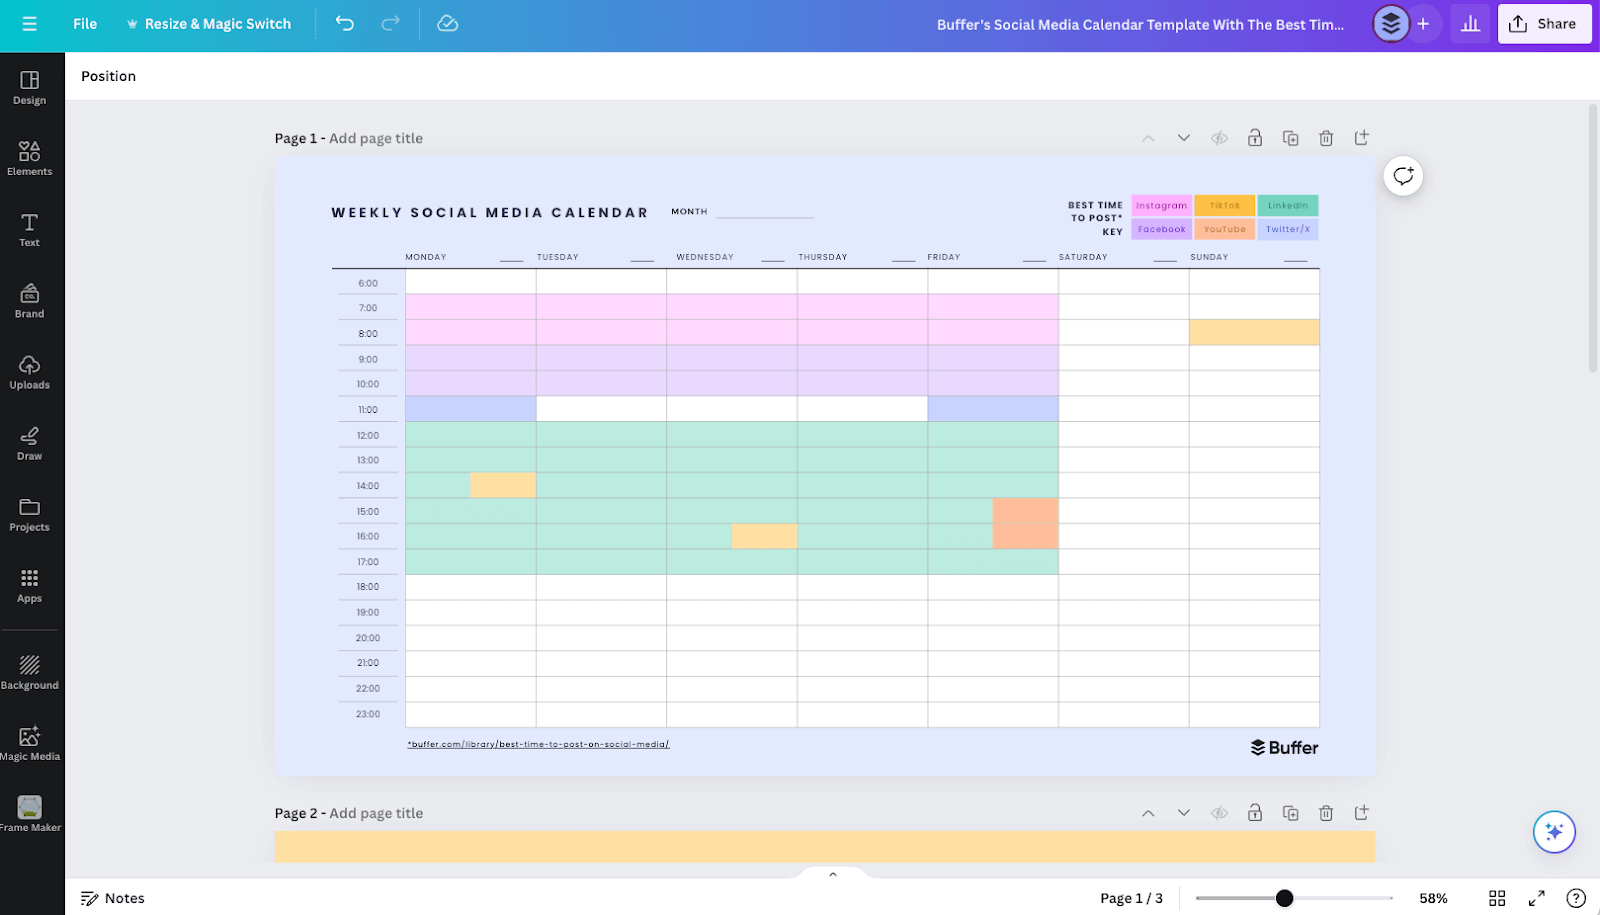Screen dimensions: 1600x915
Task: Click the Share button
Action: pos(1544,23)
